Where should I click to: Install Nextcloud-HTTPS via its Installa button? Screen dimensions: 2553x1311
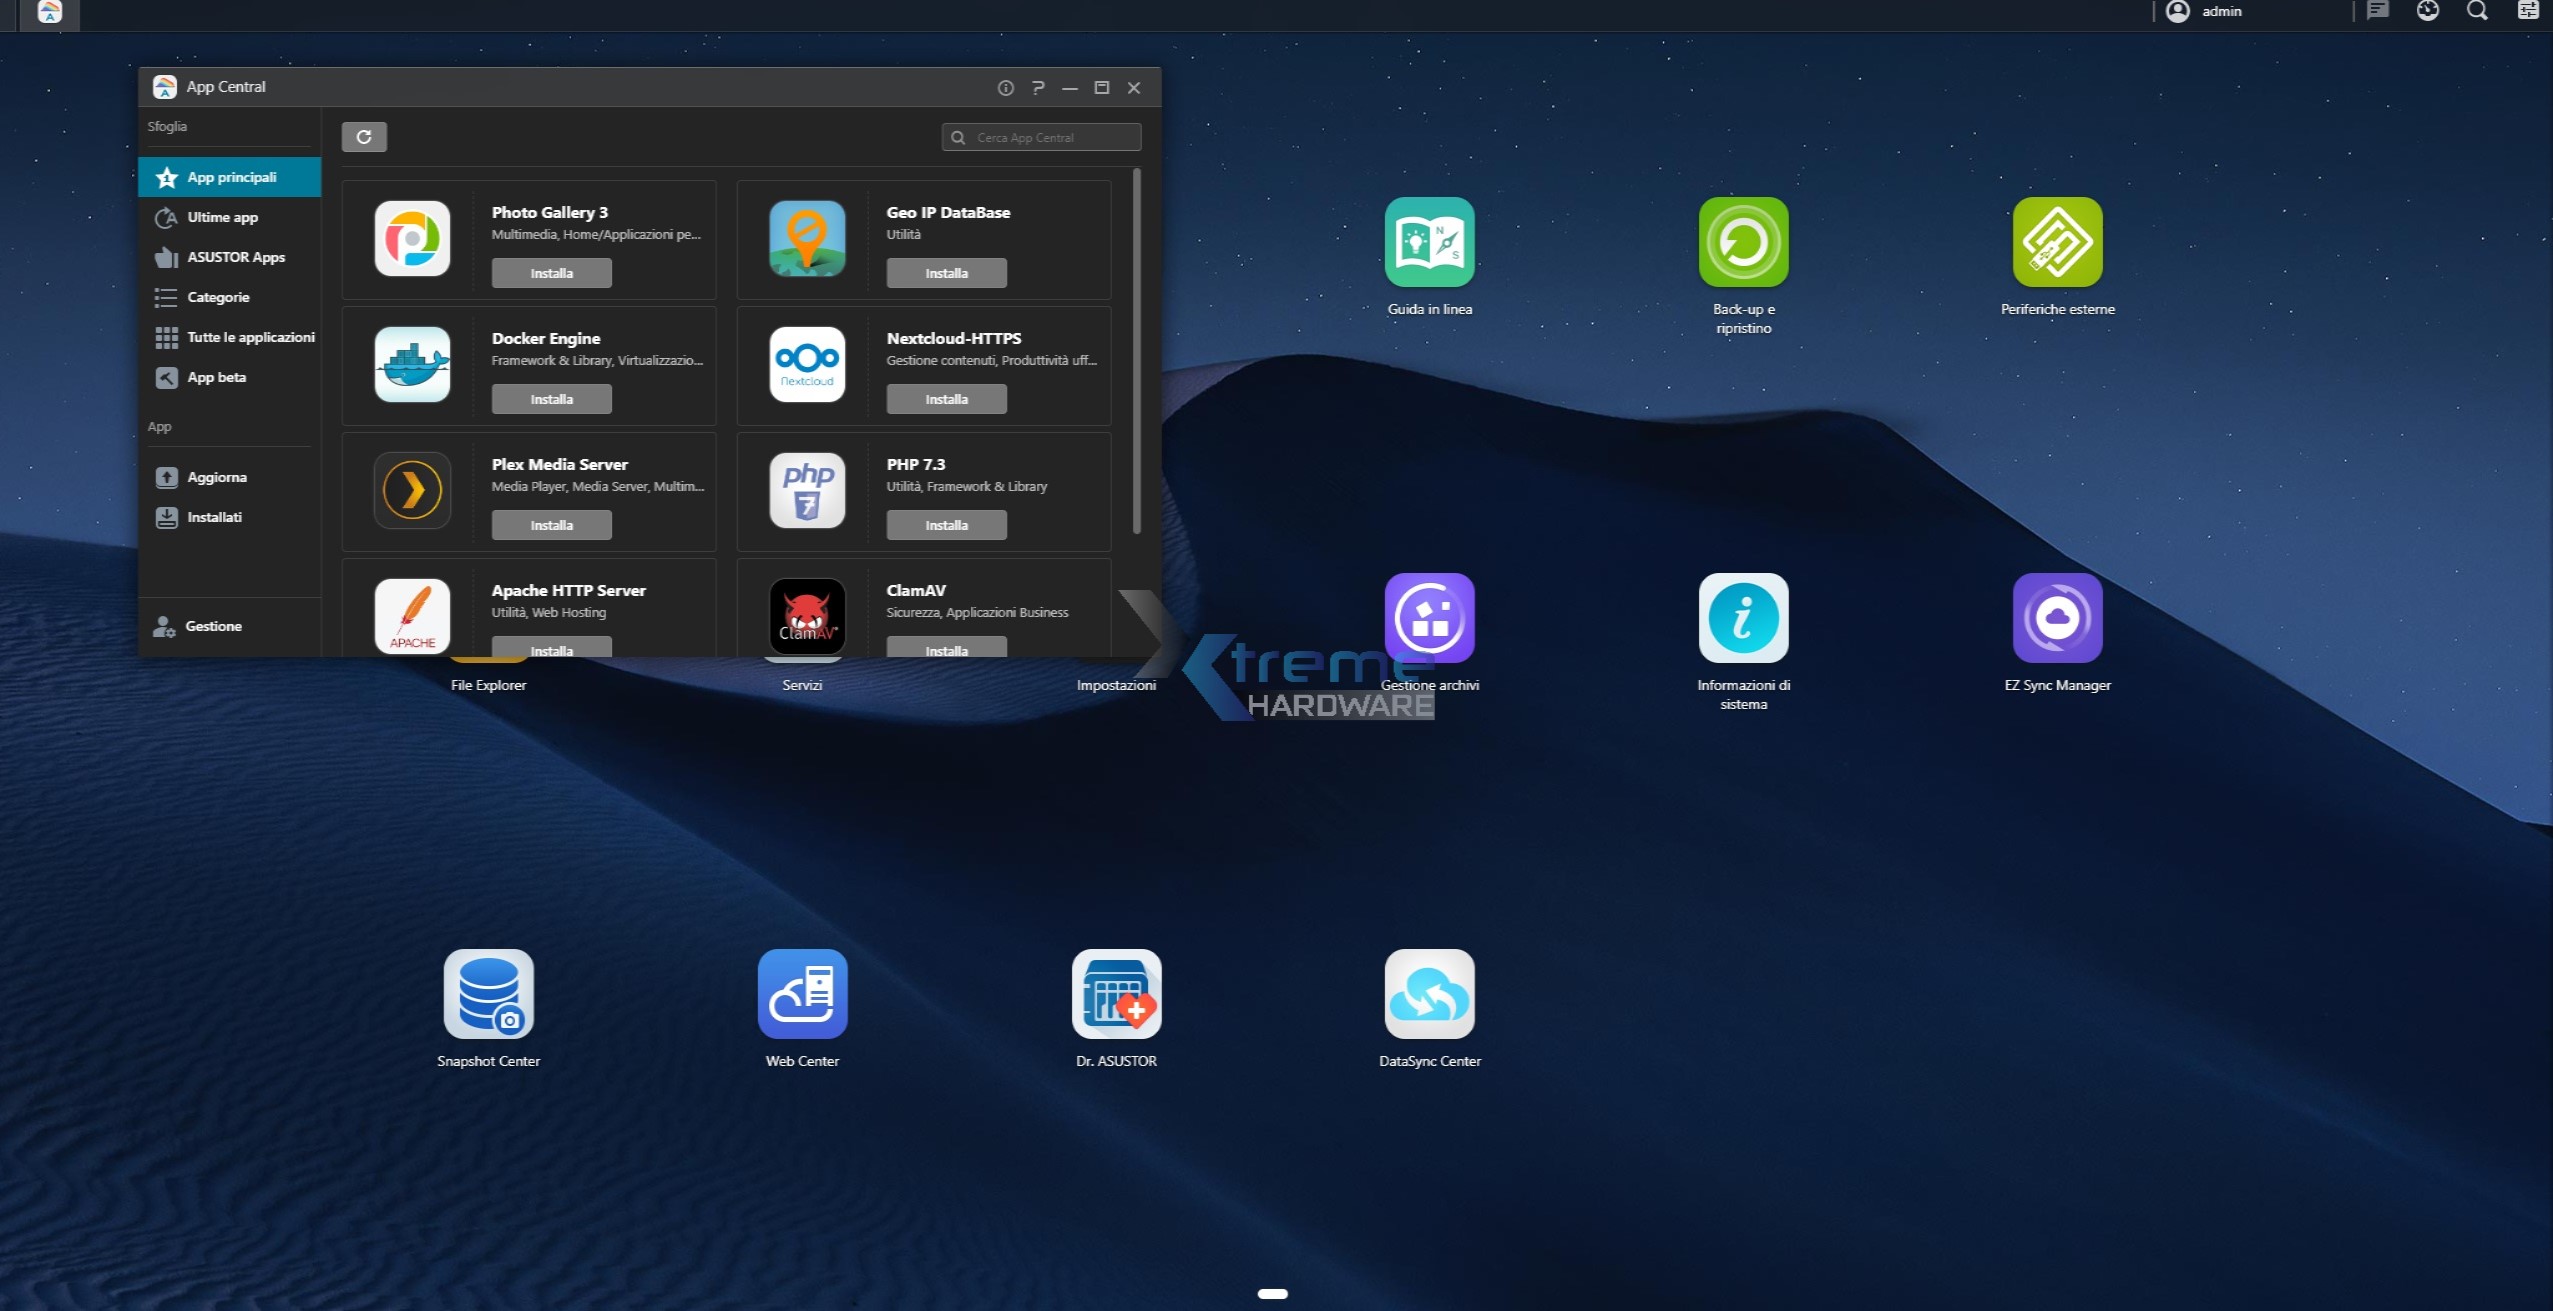coord(946,399)
